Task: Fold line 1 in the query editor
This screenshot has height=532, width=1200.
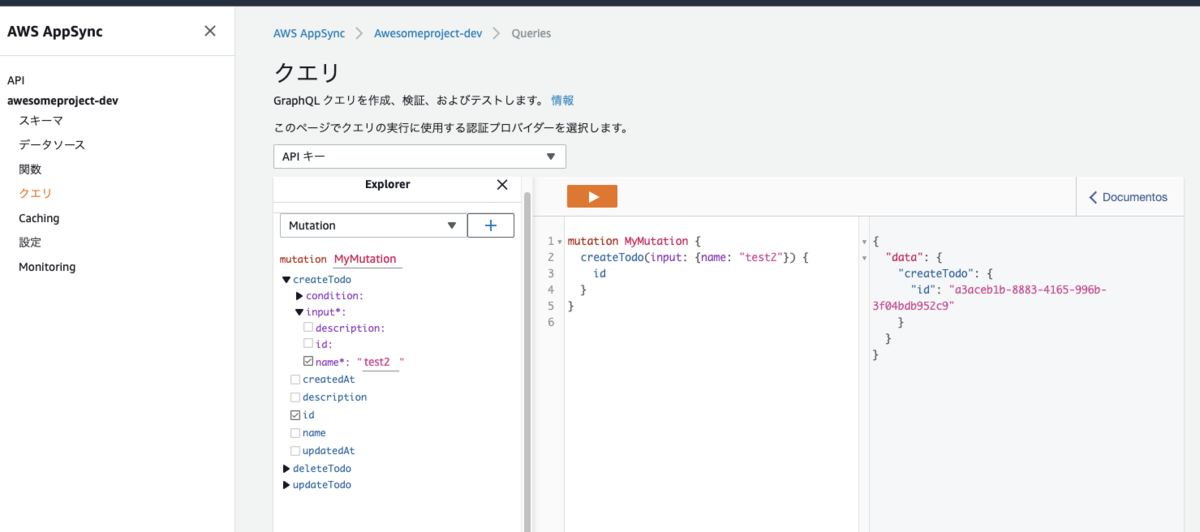Action: (x=559, y=242)
